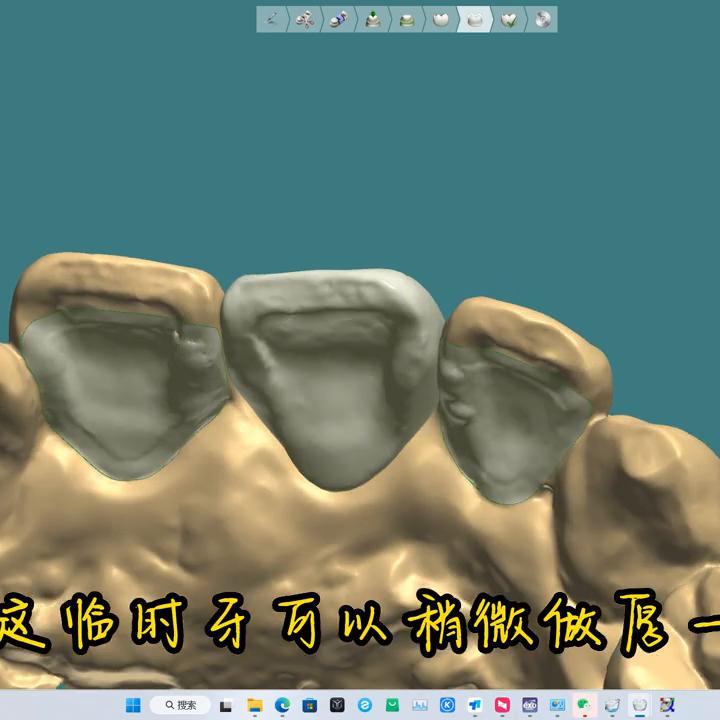Open the green margin line wizard step
Screen dimensions: 720x720
point(407,19)
